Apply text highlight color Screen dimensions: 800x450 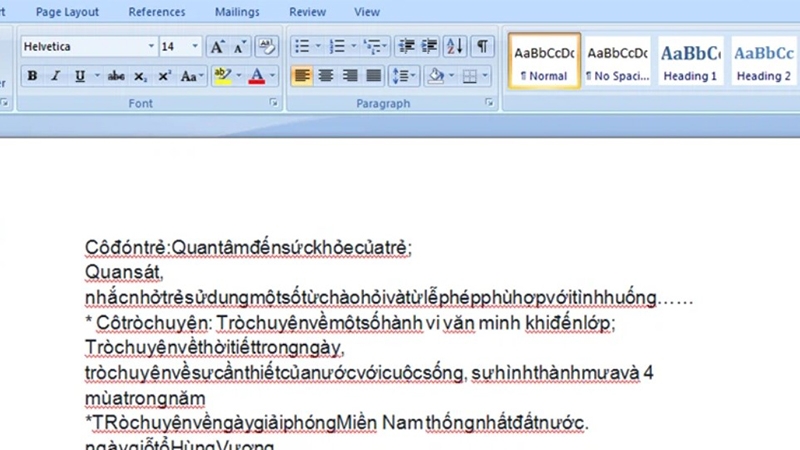coord(223,76)
